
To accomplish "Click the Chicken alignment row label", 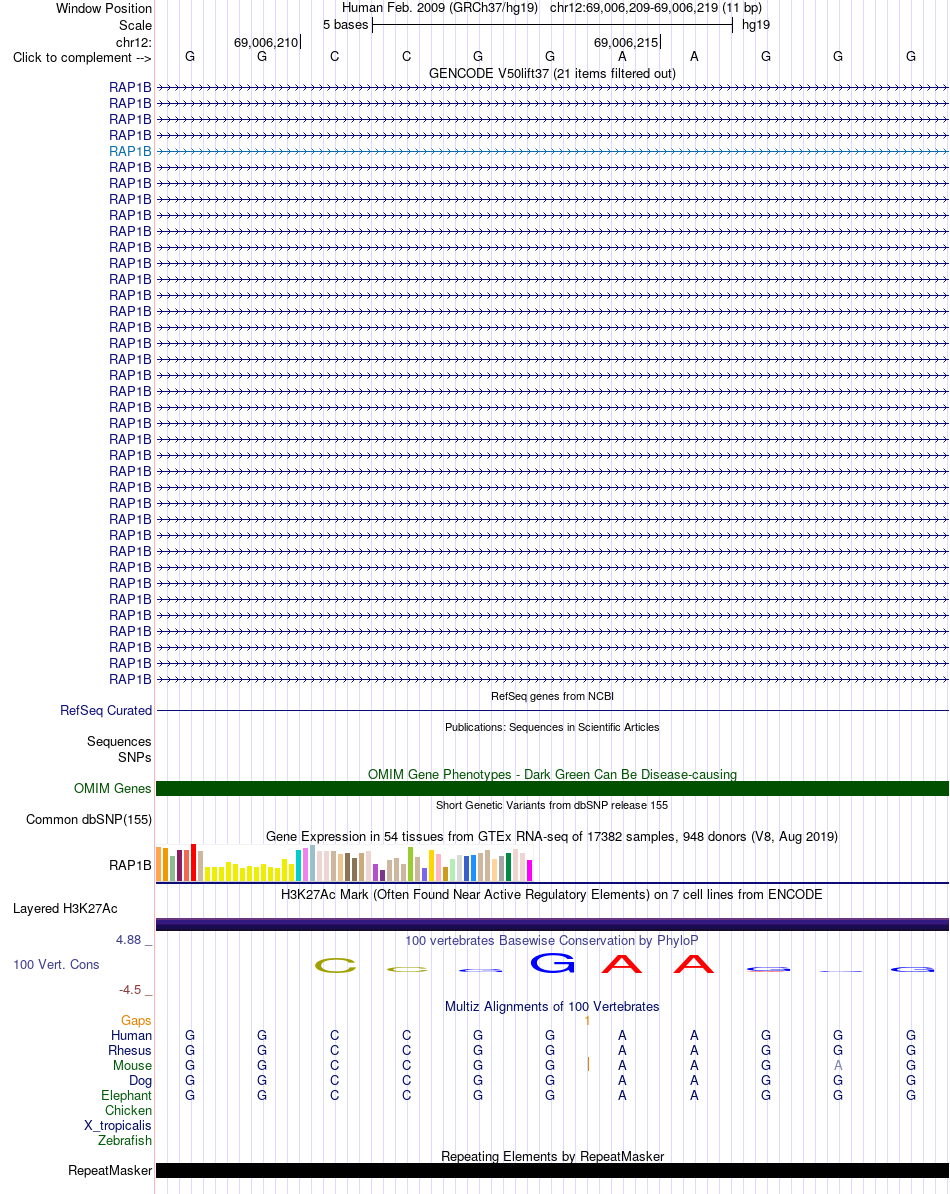I will (x=129, y=1111).
